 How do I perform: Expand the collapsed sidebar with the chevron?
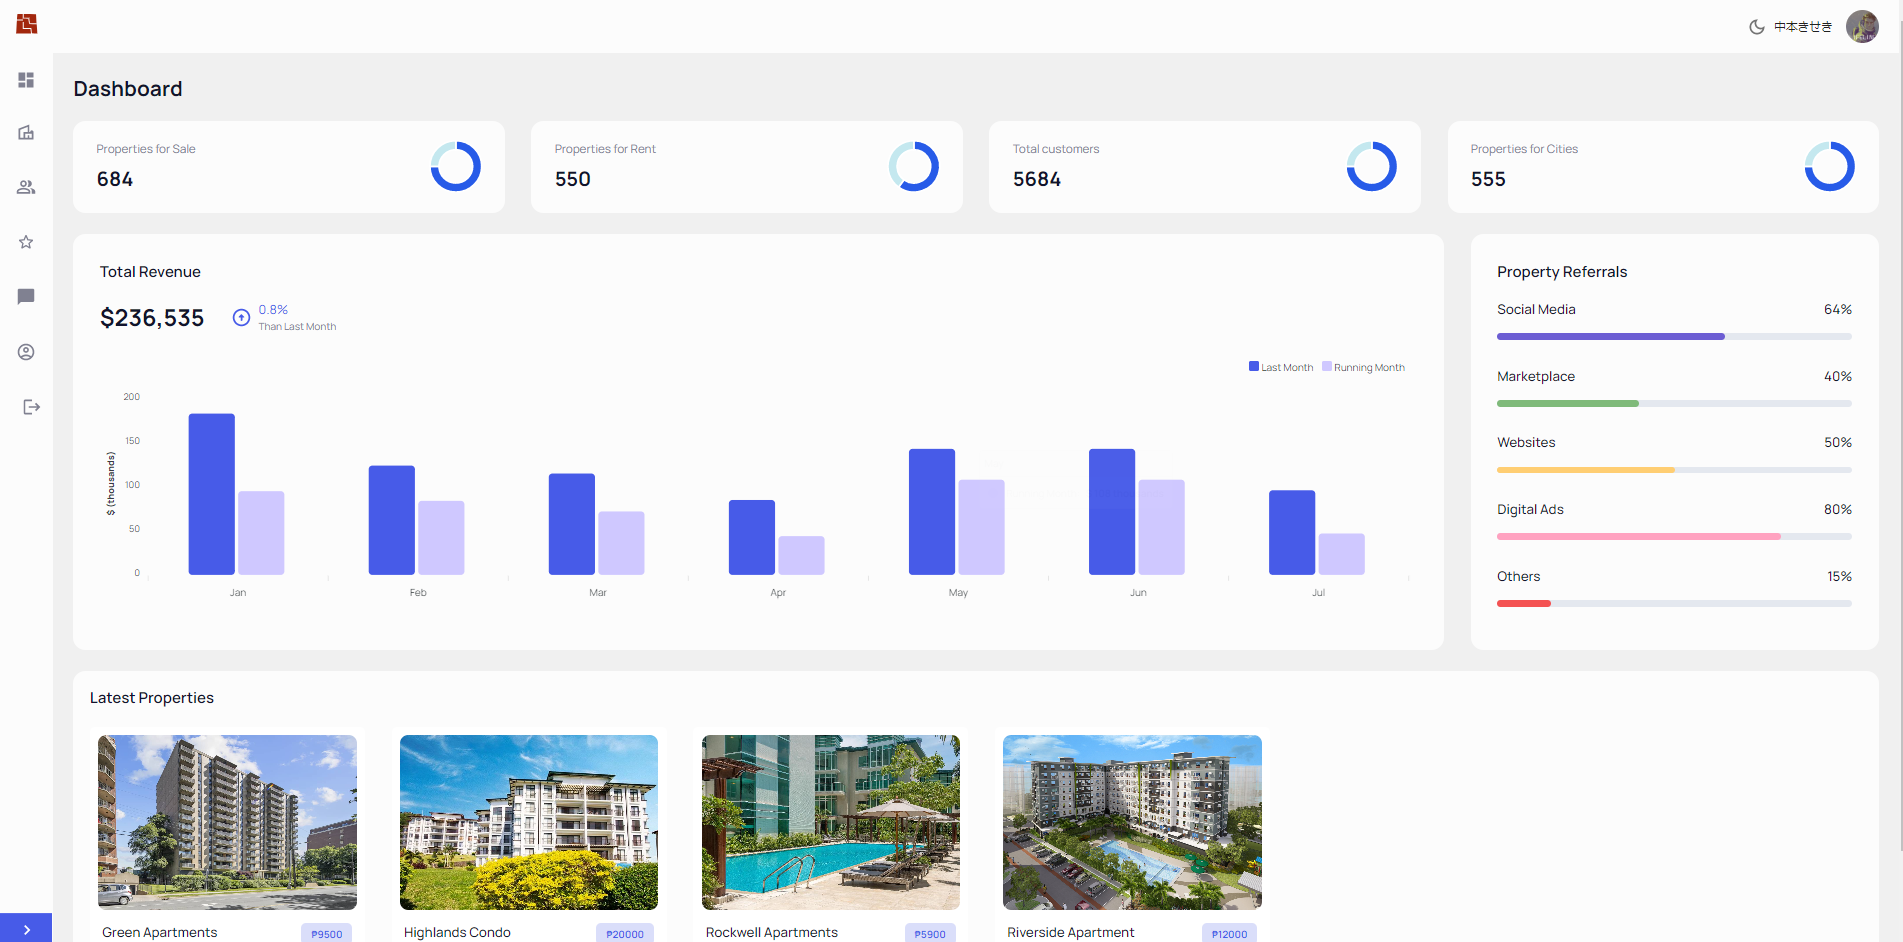click(26, 928)
